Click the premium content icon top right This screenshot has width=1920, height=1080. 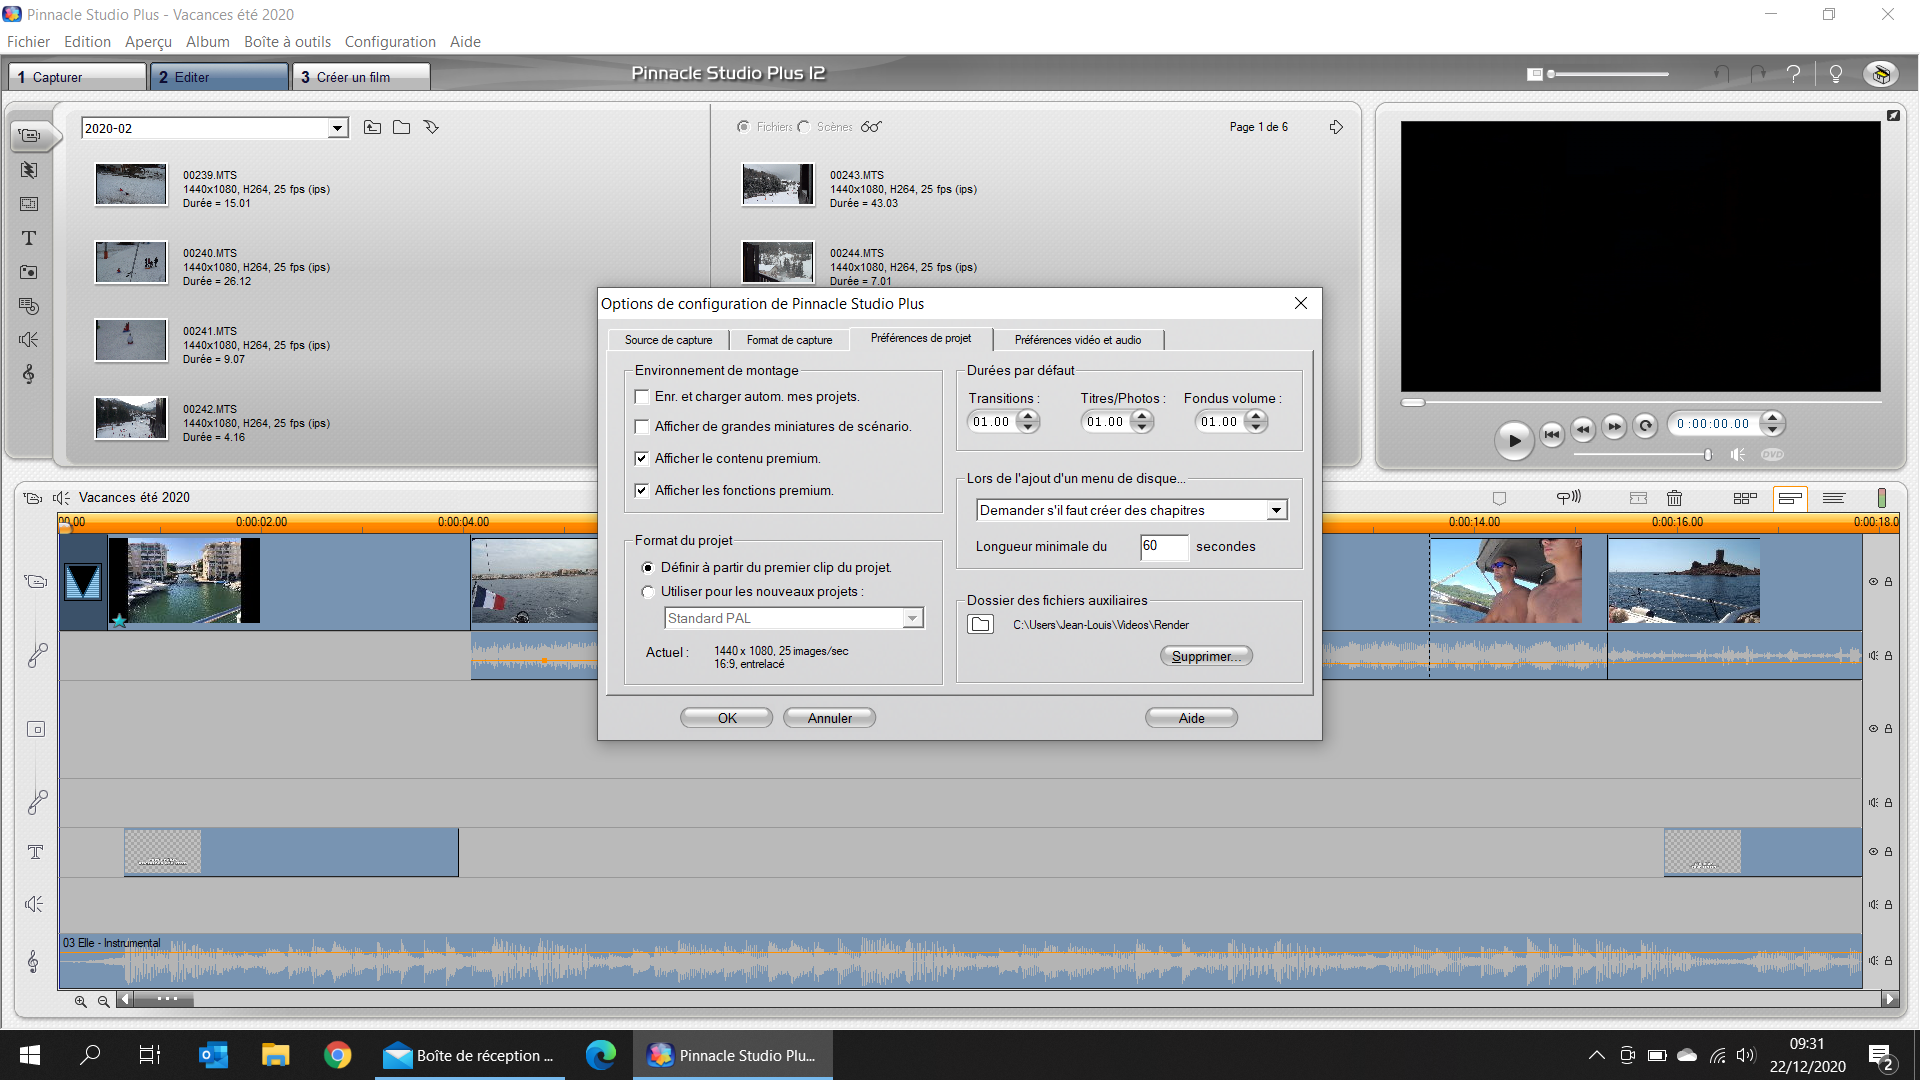(x=1881, y=74)
